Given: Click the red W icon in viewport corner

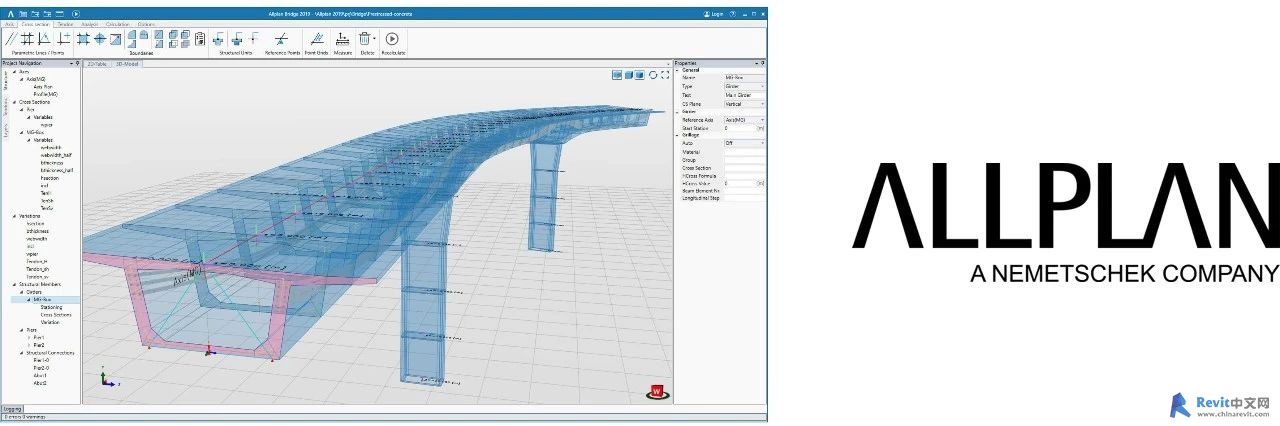Looking at the screenshot, I should pyautogui.click(x=657, y=392).
